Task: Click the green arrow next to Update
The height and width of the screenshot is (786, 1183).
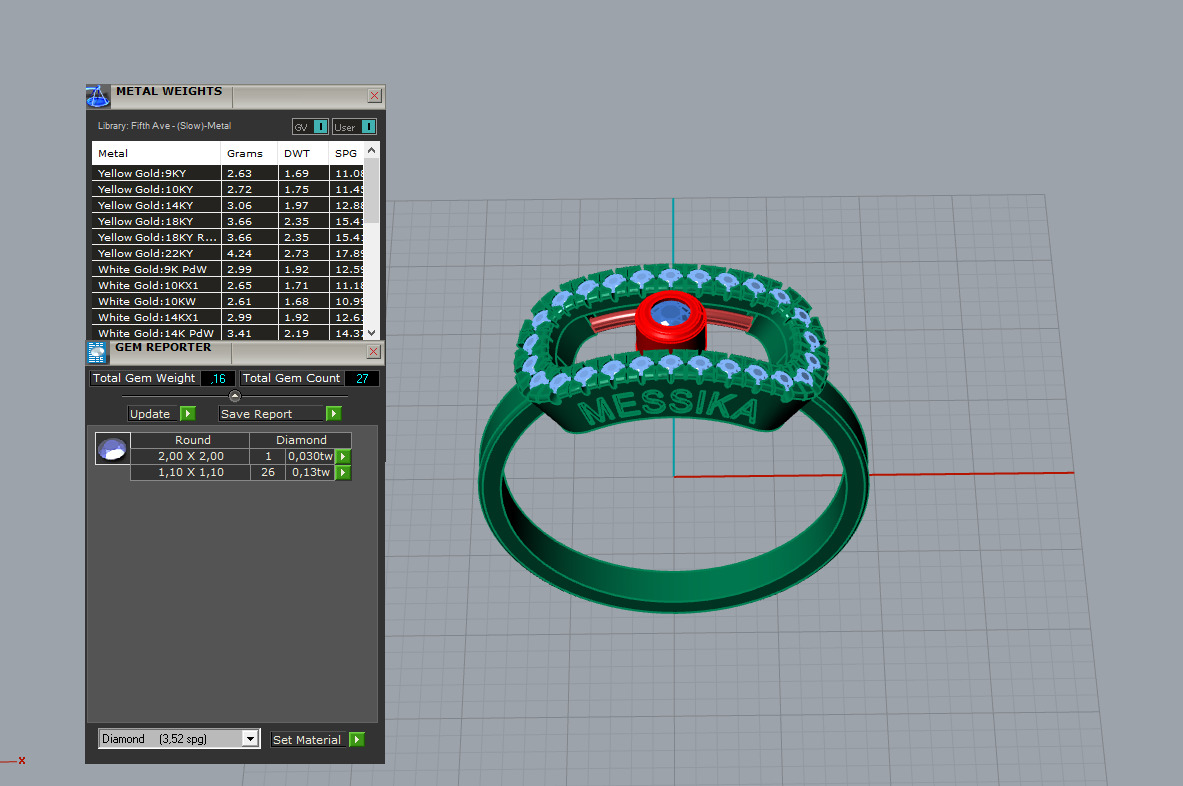Action: point(188,413)
